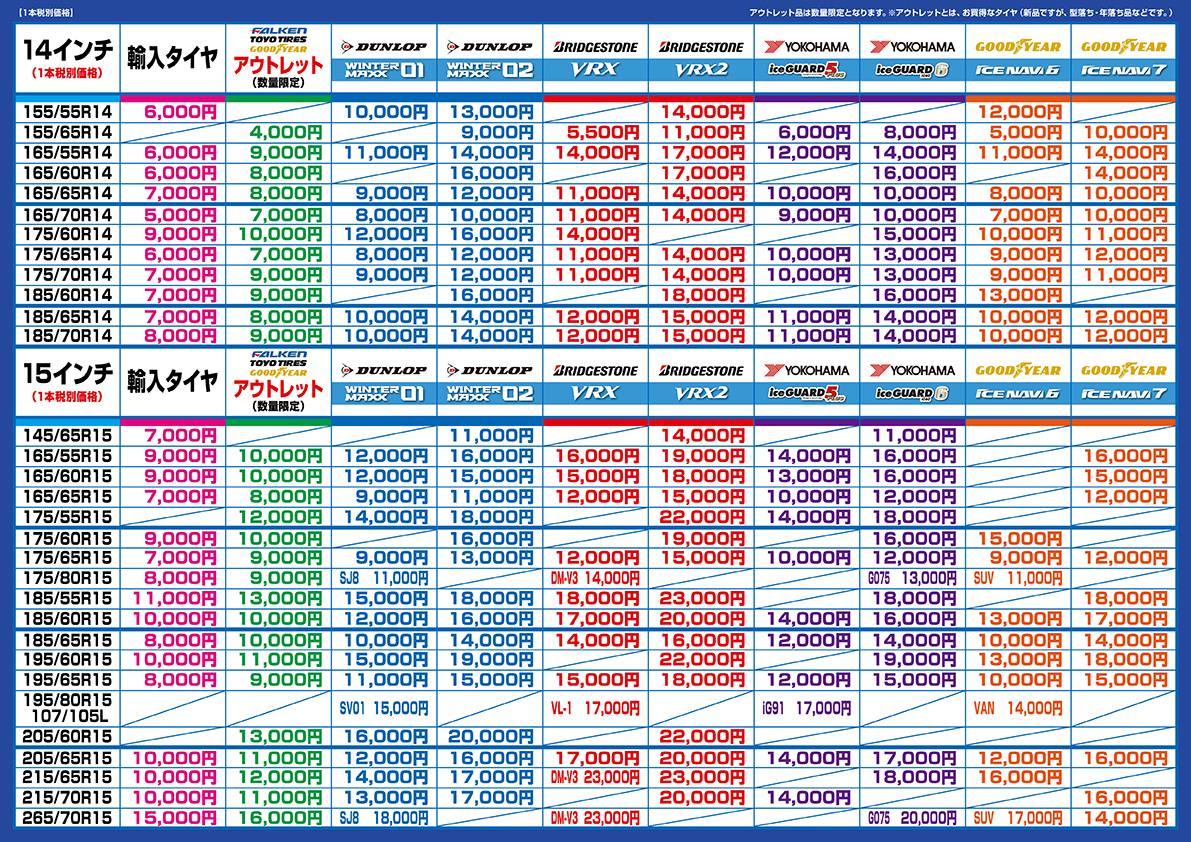Select the 輸入タイヤ header in the 15インチ section
Image resolution: width=1191 pixels, height=842 pixels.
click(x=172, y=381)
